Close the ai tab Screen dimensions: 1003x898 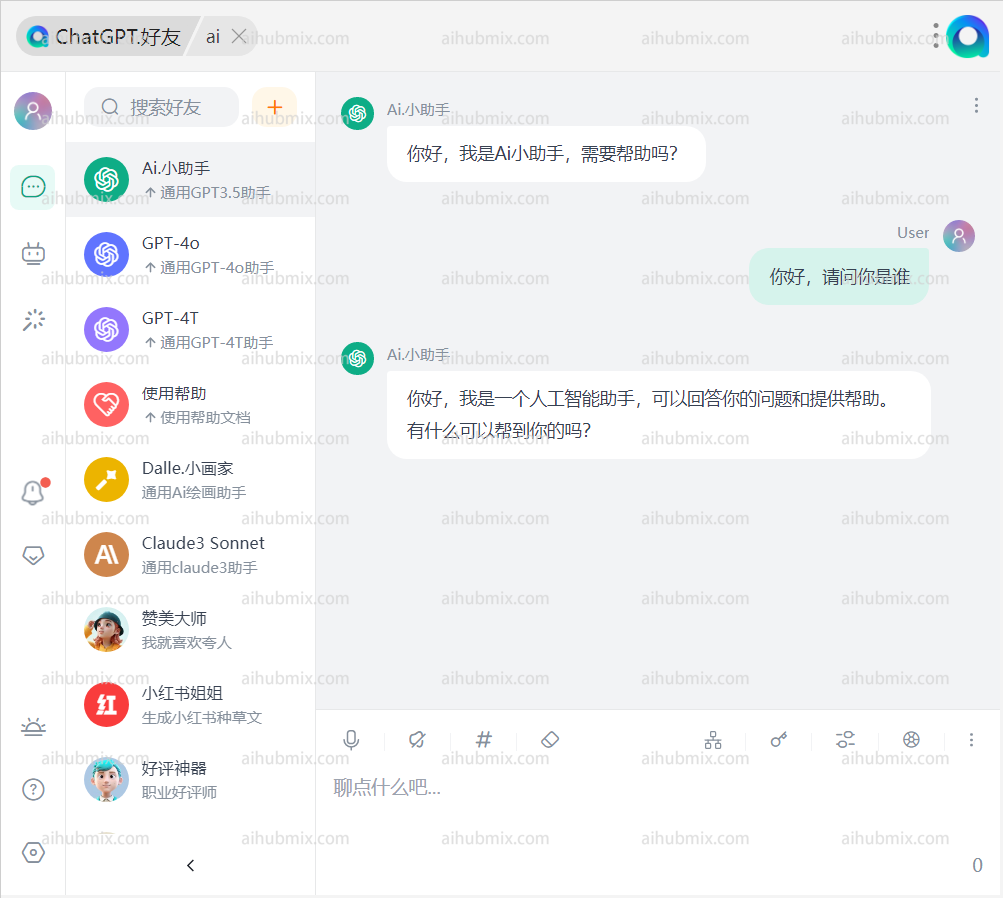pyautogui.click(x=239, y=36)
